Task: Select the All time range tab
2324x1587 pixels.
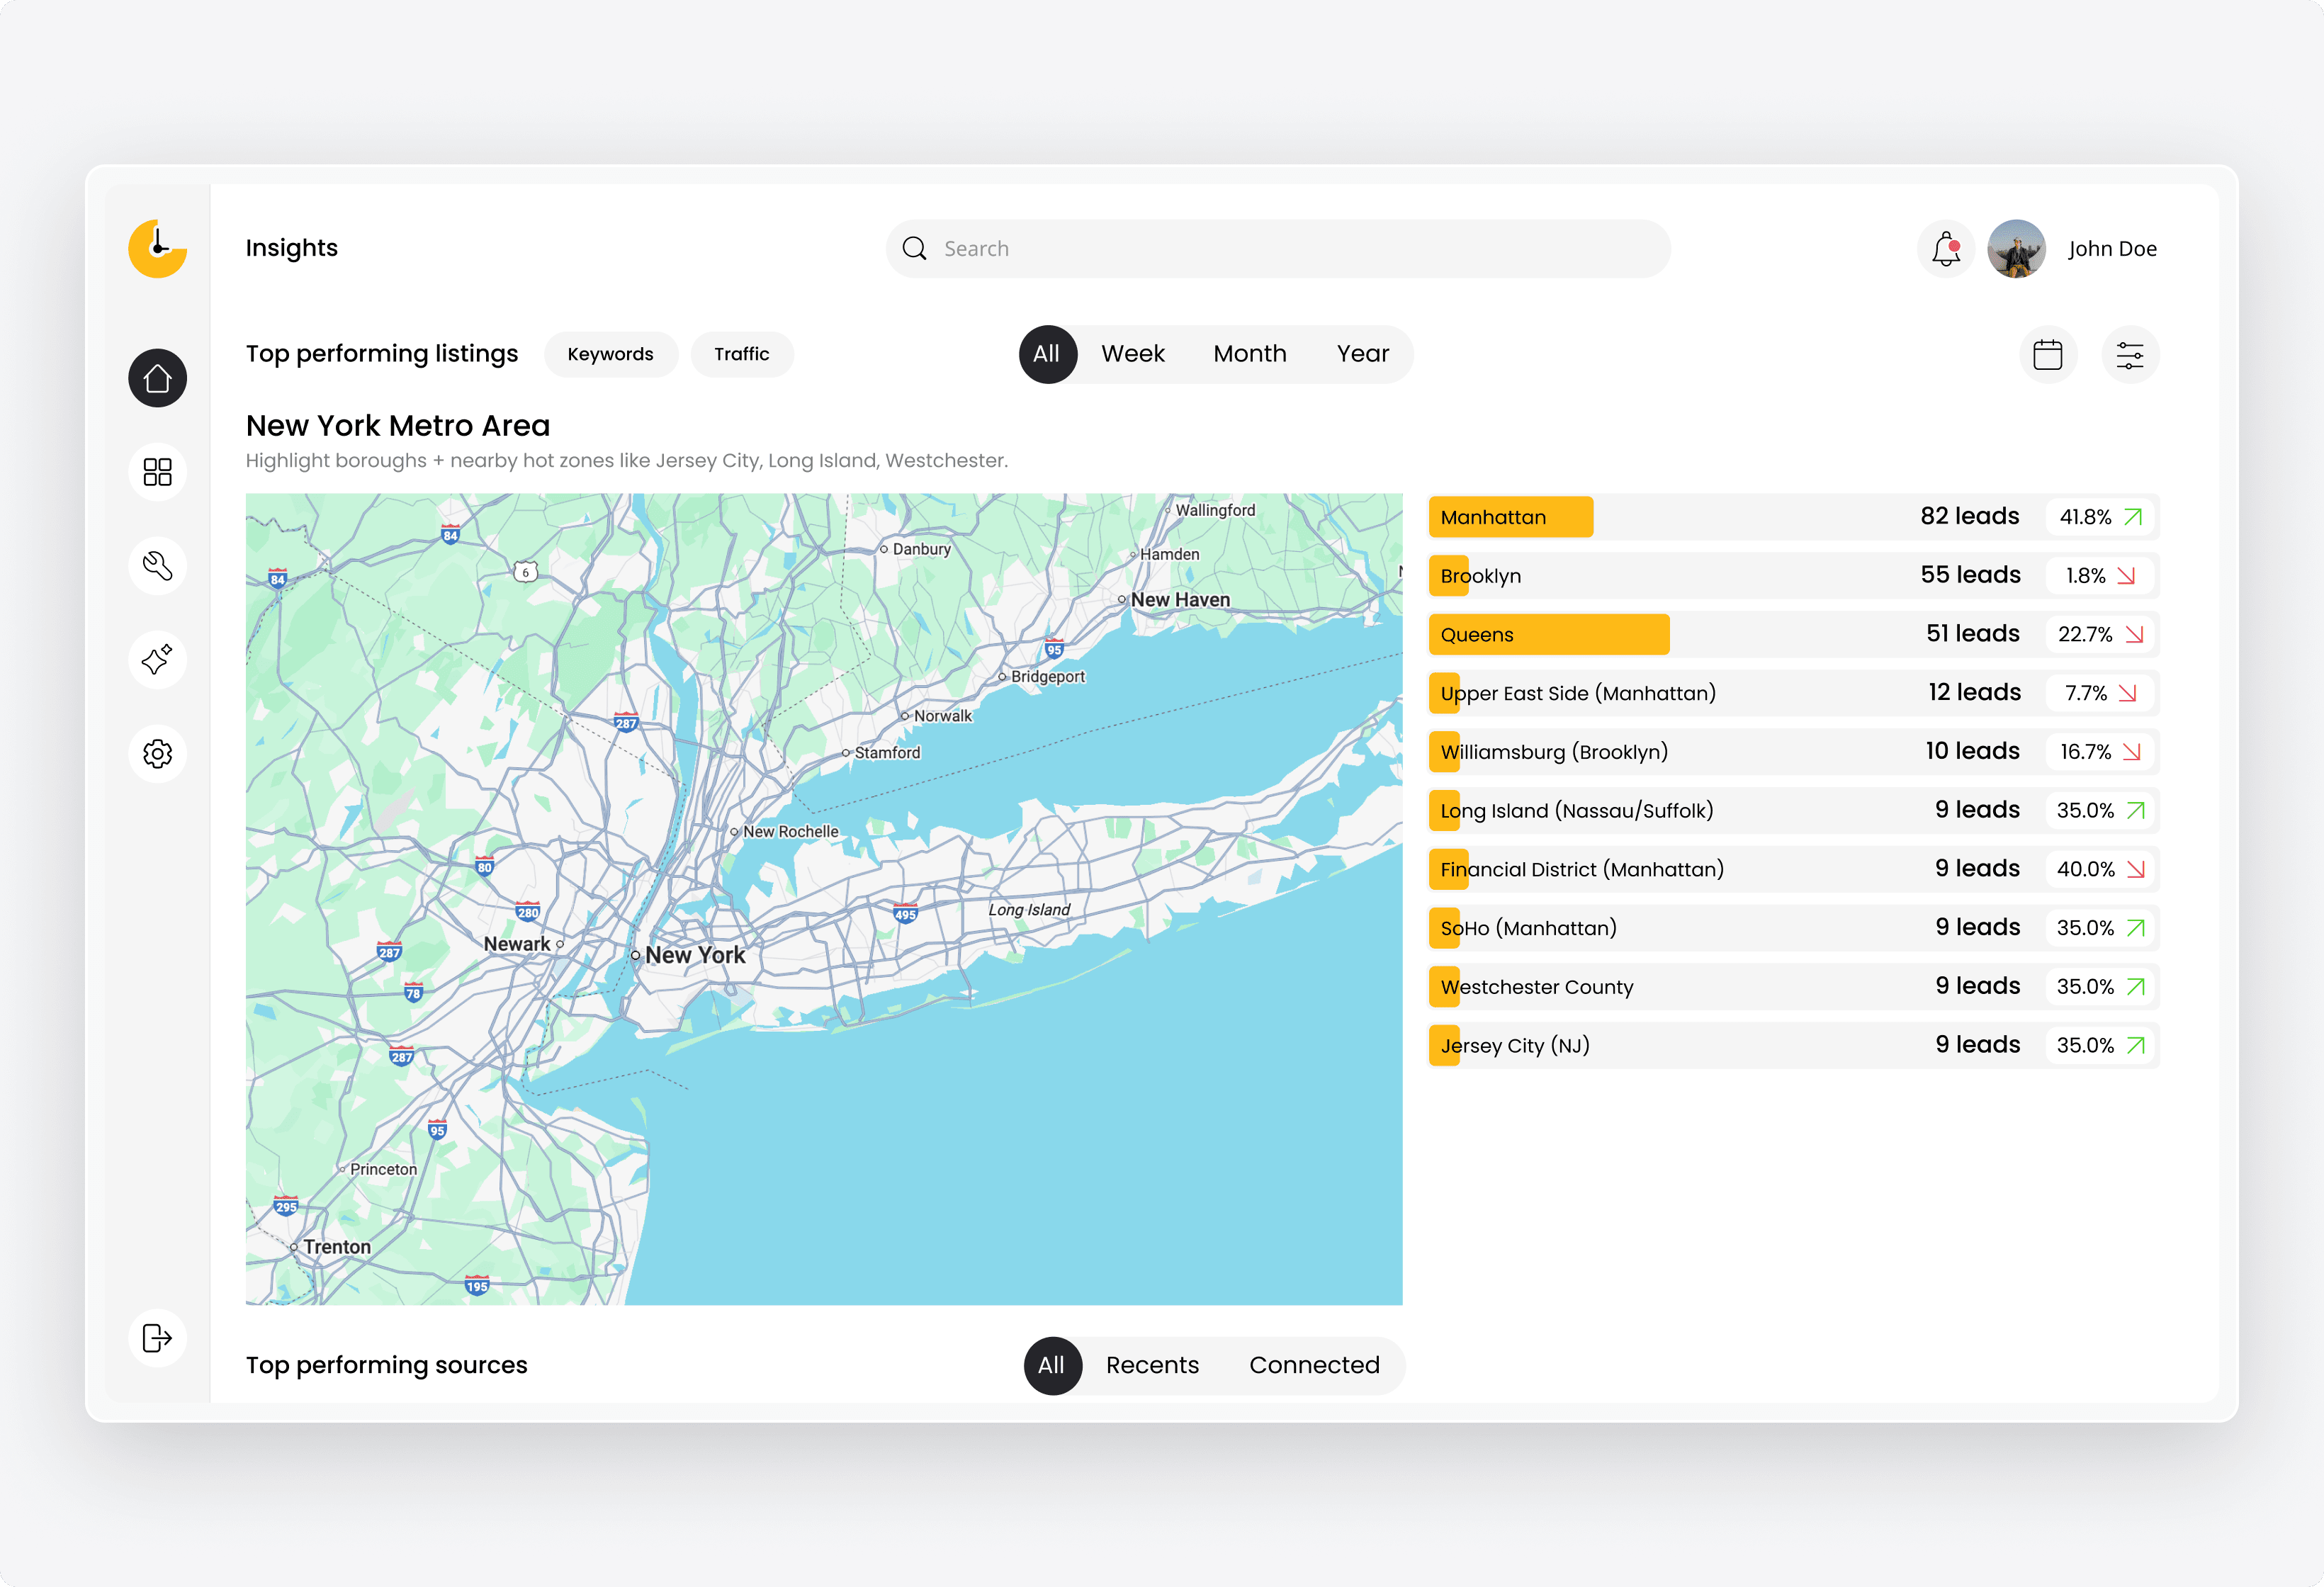Action: pyautogui.click(x=1047, y=354)
